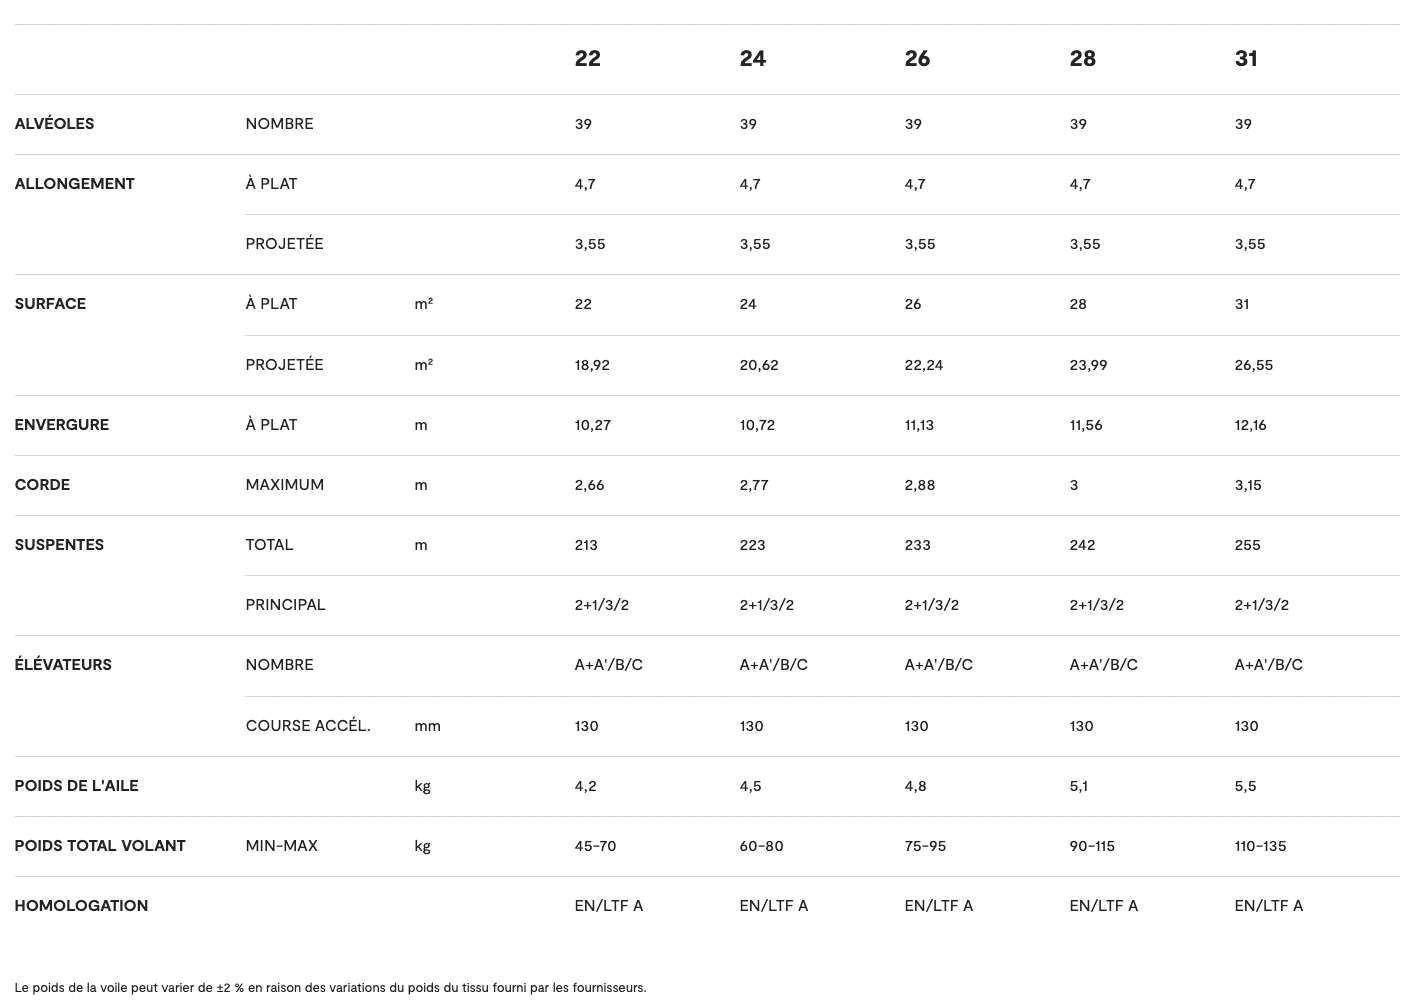
Task: Click the bold size 26 column header
Action: click(x=916, y=59)
